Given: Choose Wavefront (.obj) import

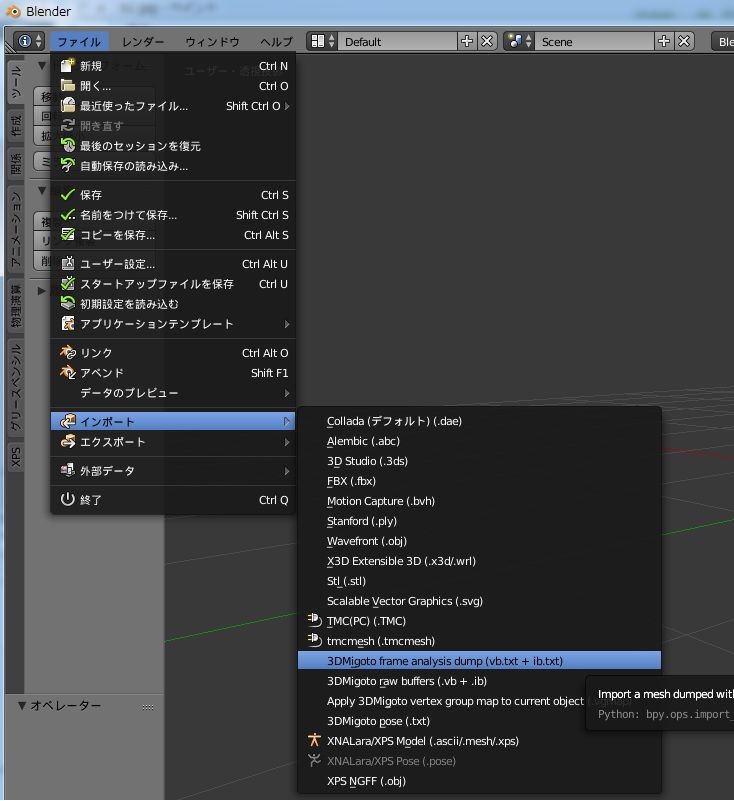Looking at the screenshot, I should (x=479, y=541).
